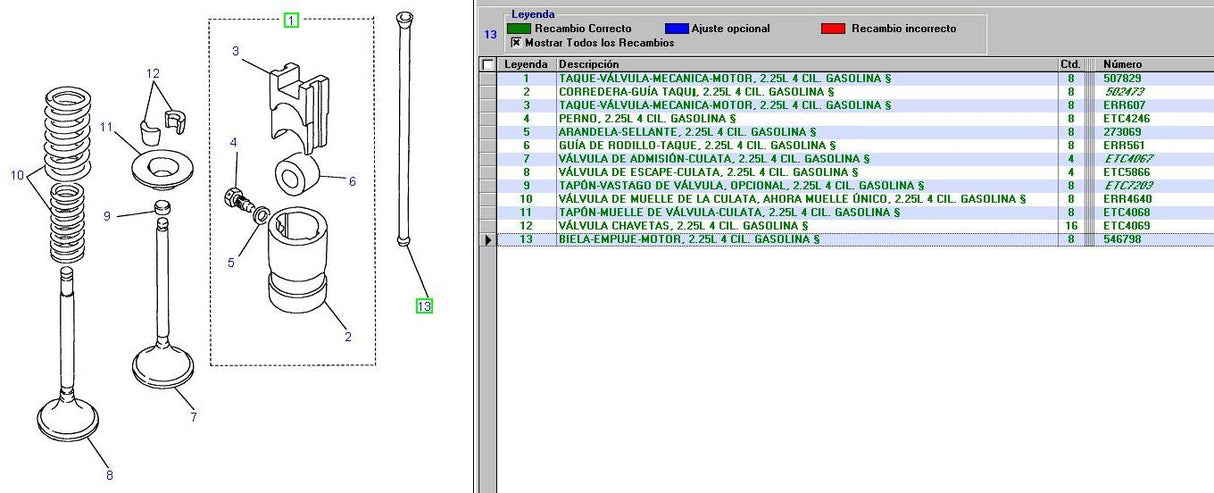
Task: Click the Ctd. column header
Action: tap(1070, 64)
